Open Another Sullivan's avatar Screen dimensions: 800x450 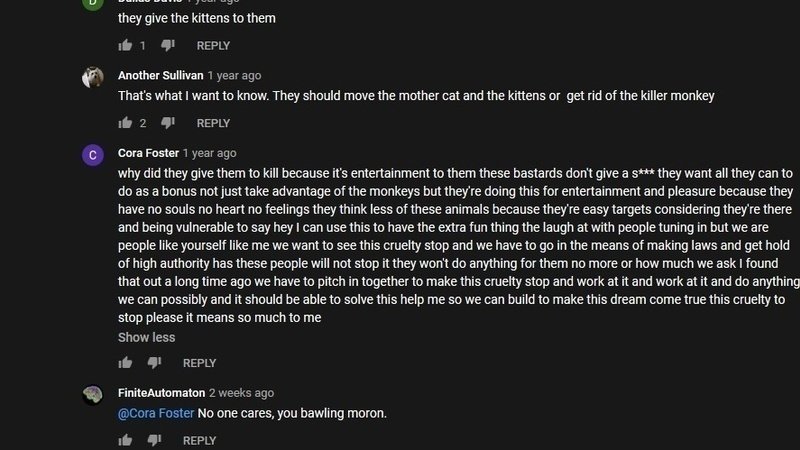click(x=92, y=77)
